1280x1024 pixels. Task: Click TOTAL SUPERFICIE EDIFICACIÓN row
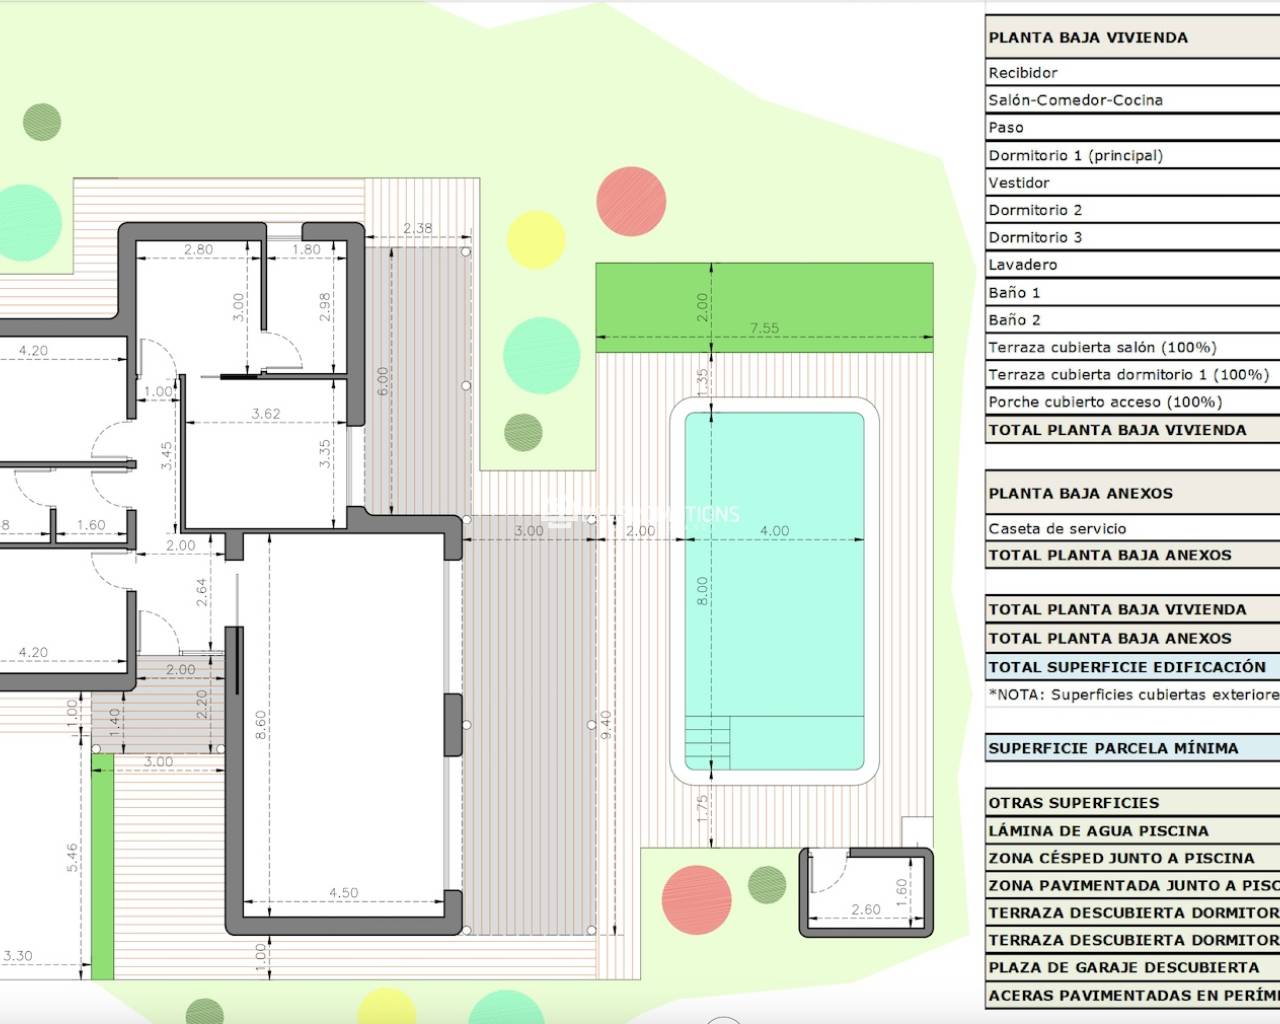click(1127, 666)
